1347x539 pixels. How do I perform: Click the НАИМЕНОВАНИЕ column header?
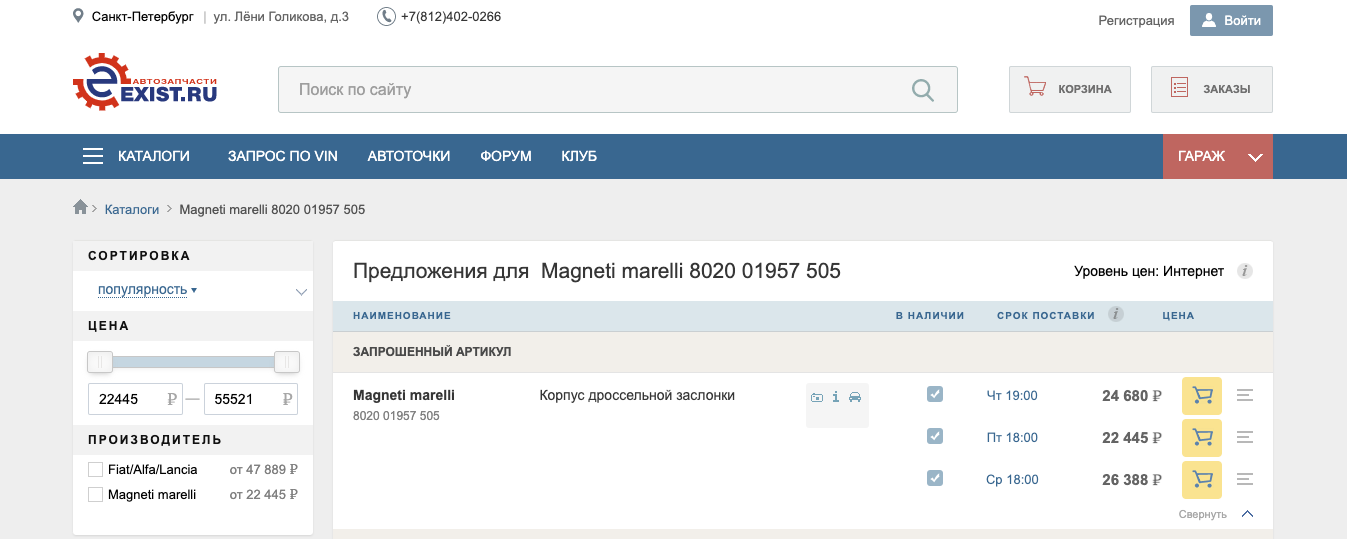coord(402,315)
